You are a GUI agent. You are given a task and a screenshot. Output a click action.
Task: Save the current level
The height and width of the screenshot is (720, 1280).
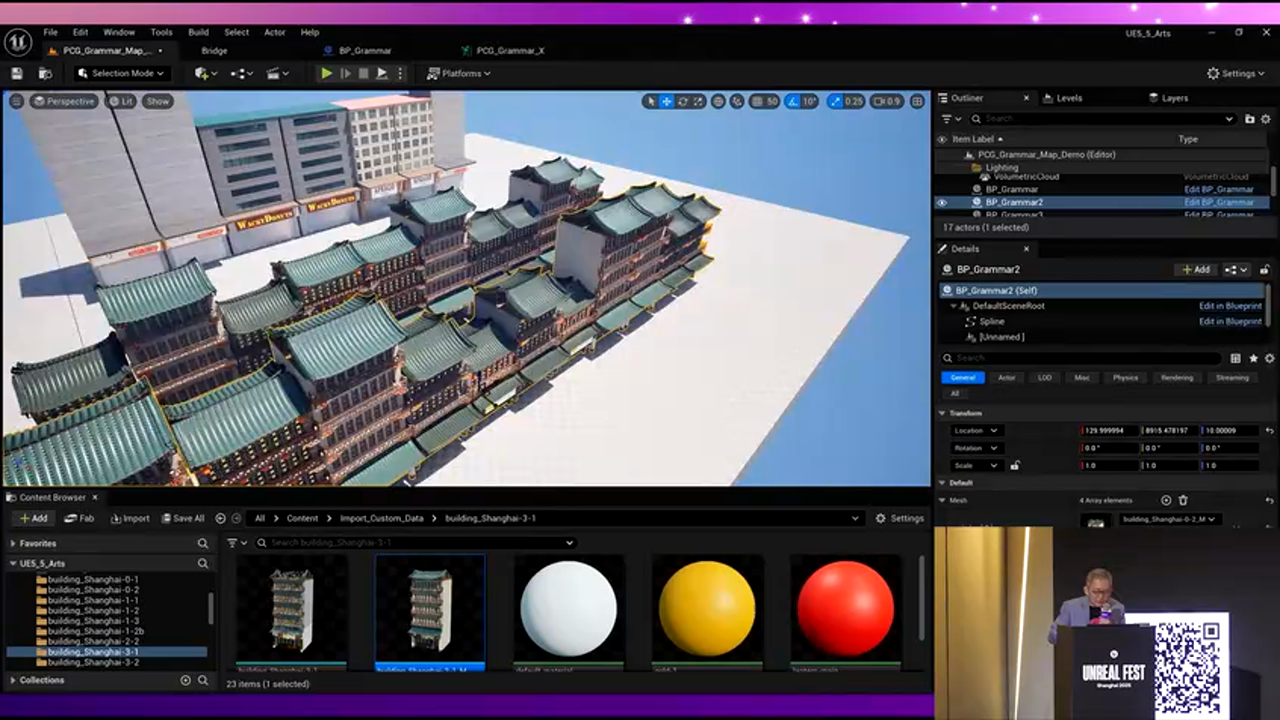point(17,74)
